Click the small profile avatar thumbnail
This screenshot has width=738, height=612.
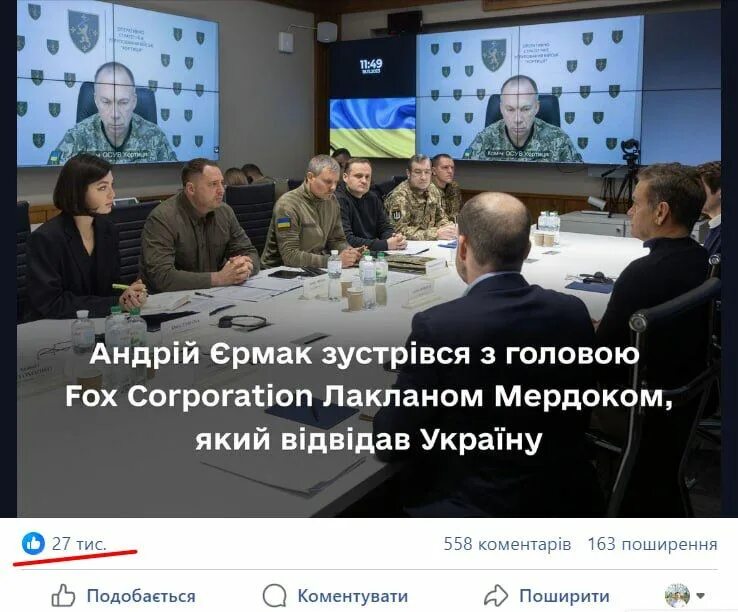(x=677, y=595)
